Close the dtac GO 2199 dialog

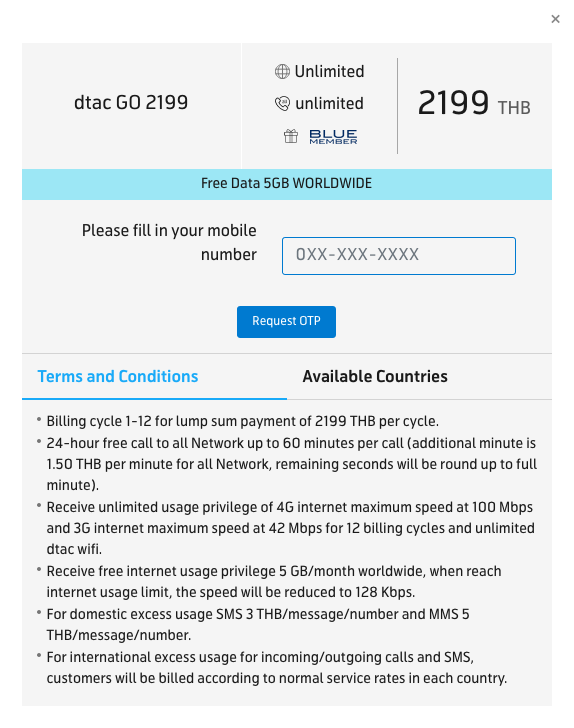555,19
